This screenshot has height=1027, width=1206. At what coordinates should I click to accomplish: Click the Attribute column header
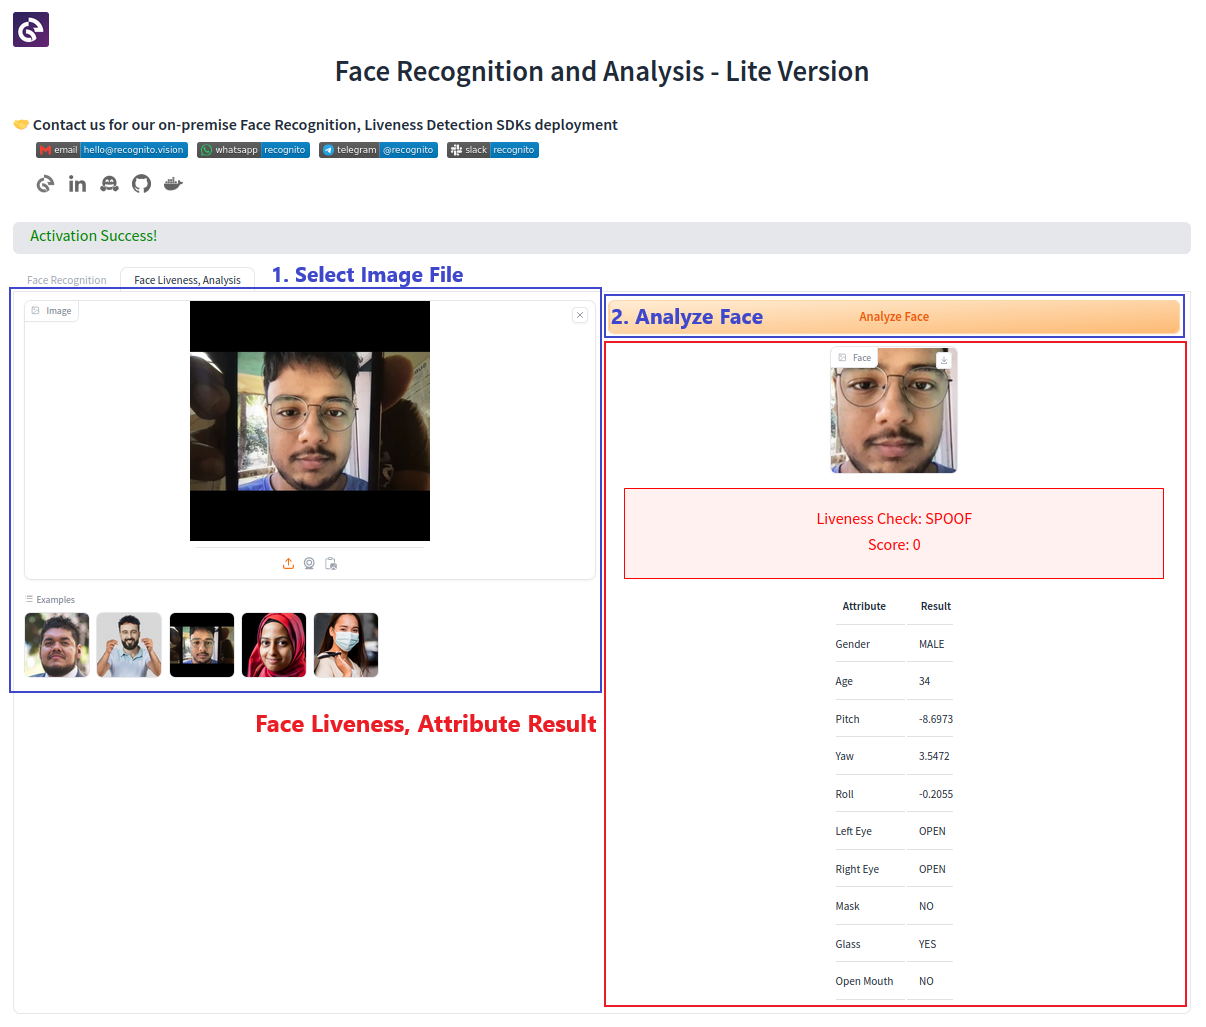coord(864,606)
